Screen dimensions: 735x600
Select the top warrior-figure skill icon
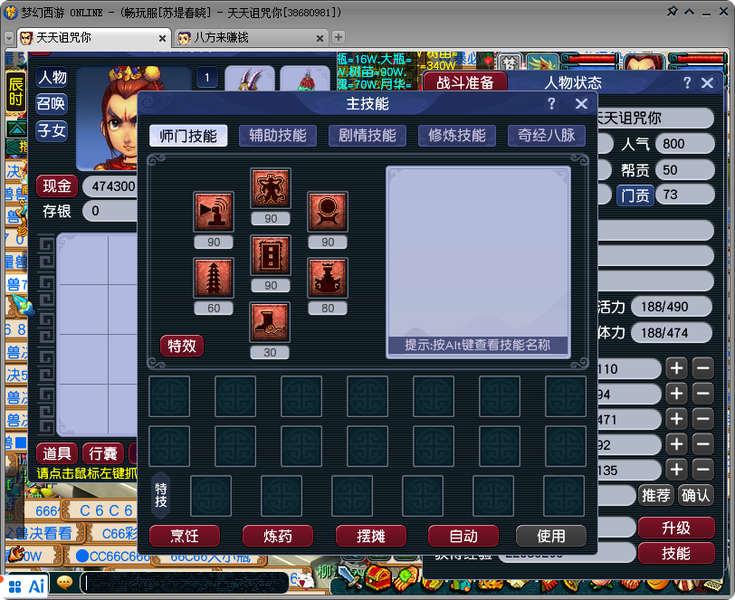(x=270, y=188)
